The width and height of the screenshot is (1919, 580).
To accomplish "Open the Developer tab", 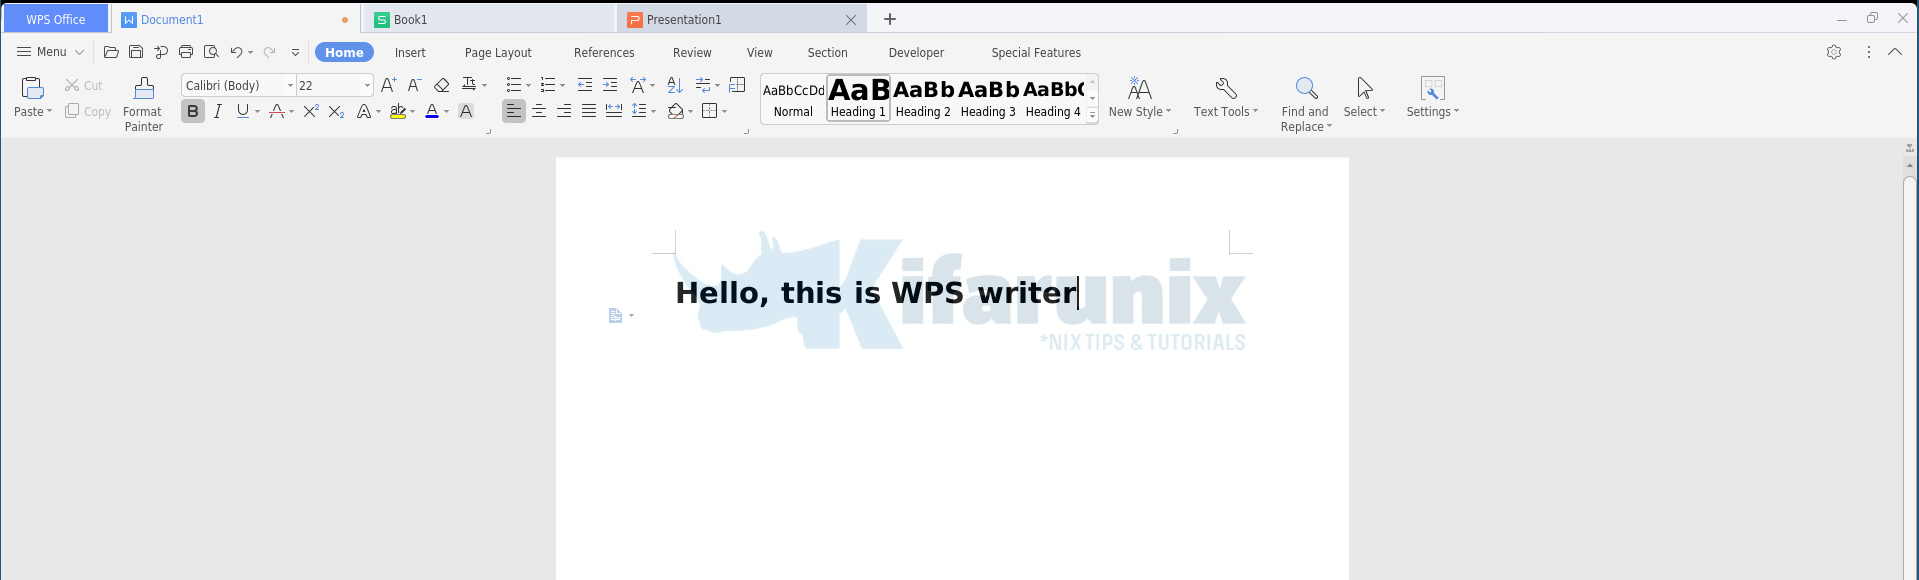I will (x=916, y=53).
